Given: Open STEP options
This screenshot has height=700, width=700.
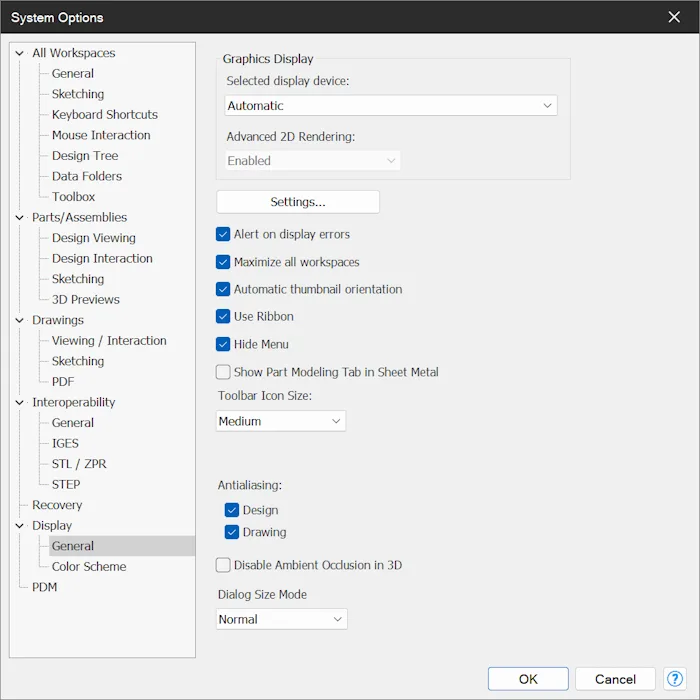Looking at the screenshot, I should 66,484.
